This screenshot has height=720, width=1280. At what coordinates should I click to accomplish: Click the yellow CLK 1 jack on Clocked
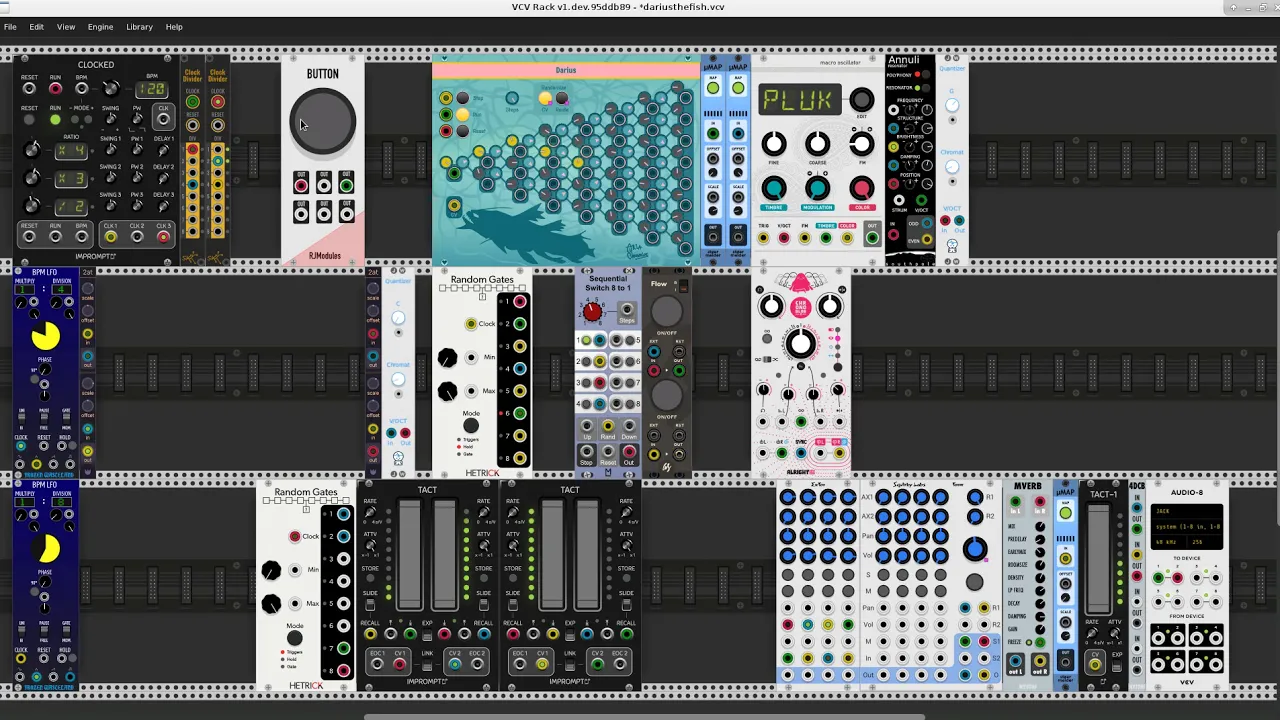110,237
